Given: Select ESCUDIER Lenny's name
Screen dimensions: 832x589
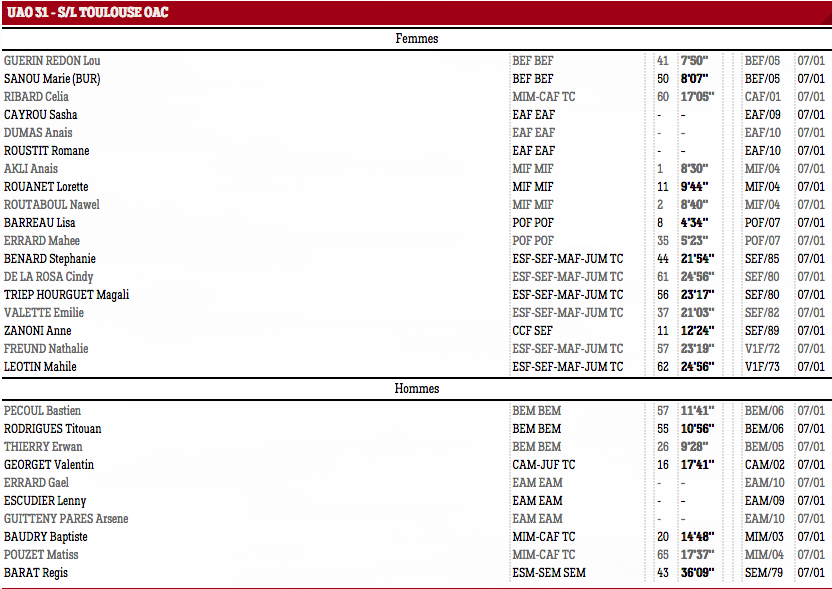Looking at the screenshot, I should pyautogui.click(x=45, y=501).
